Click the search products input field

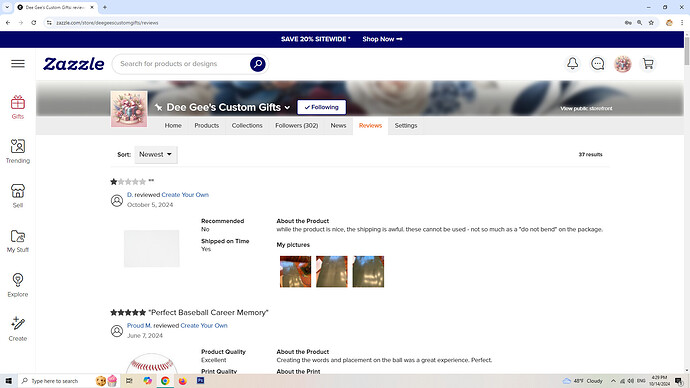point(183,64)
